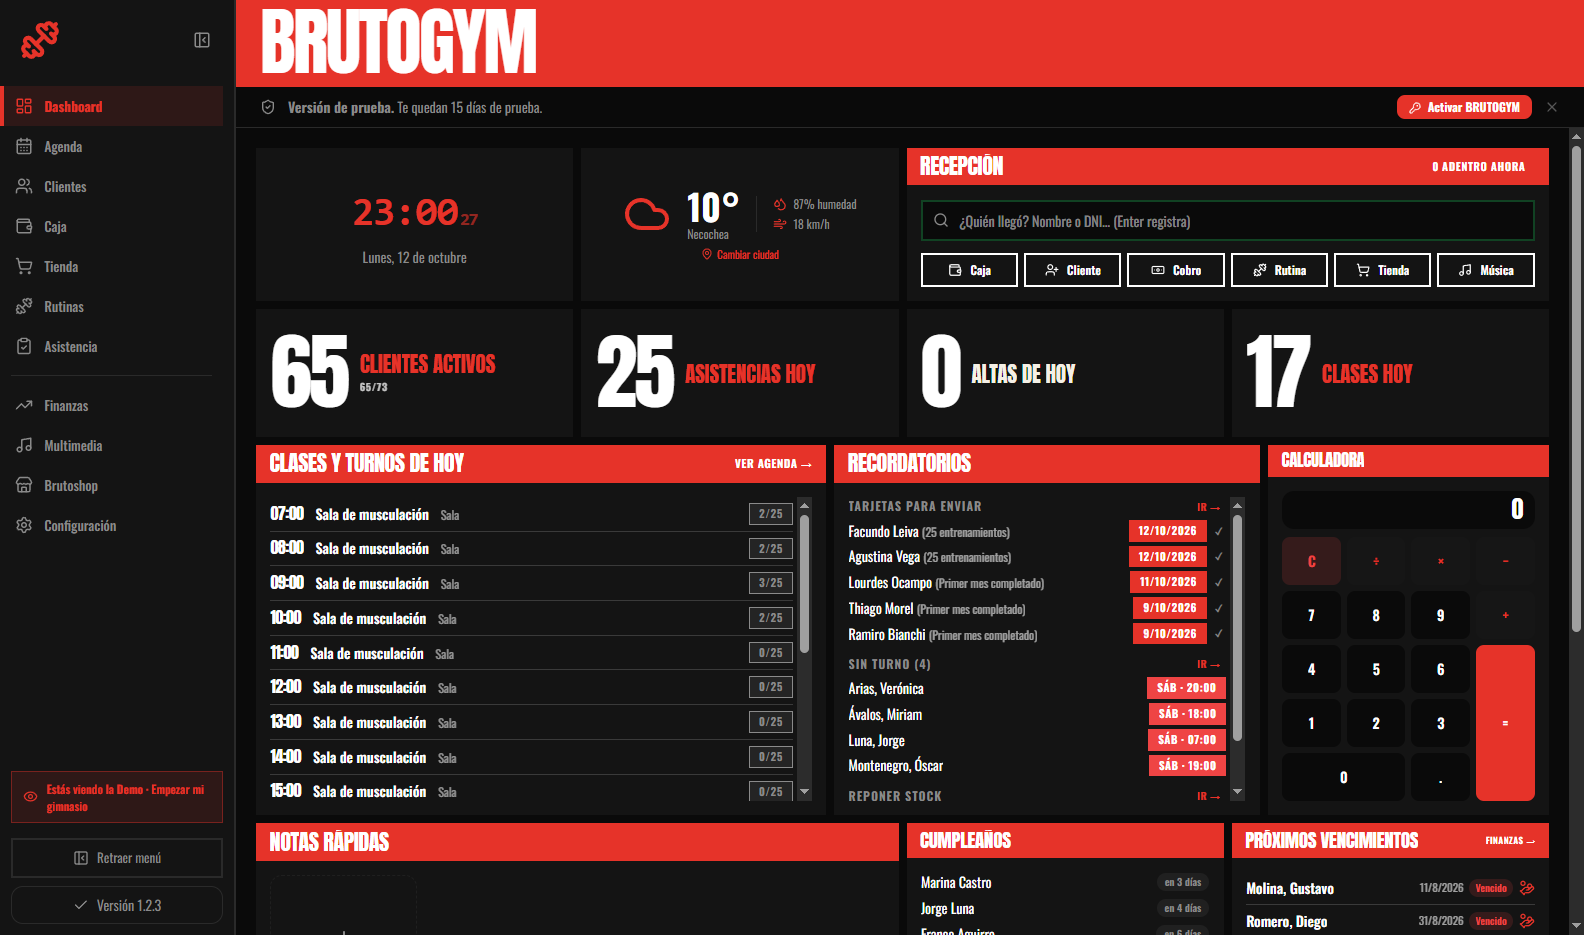Click the Cambiar ciudad link
Viewport: 1584px width, 935px height.
741,255
